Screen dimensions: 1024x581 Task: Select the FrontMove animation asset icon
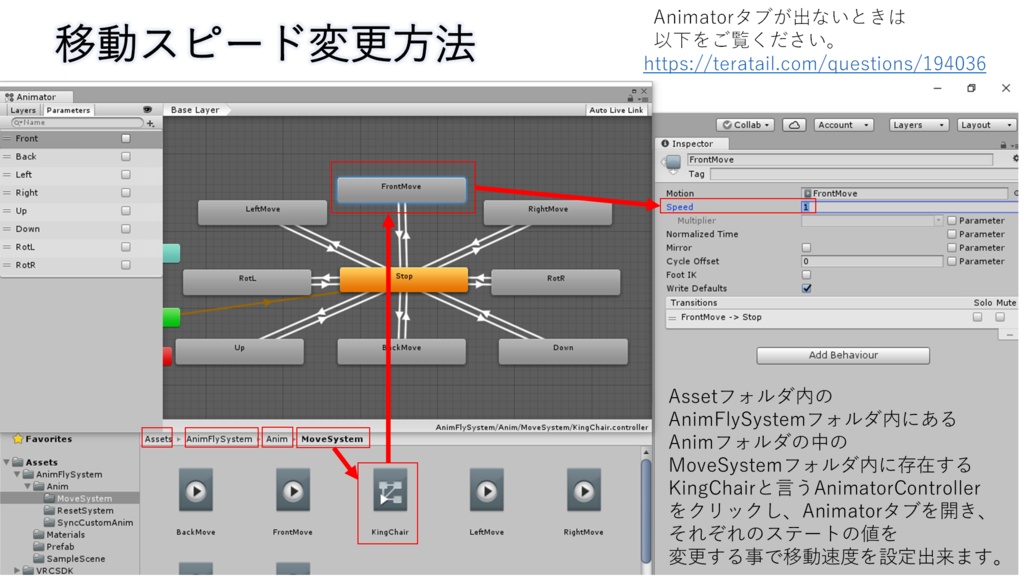pos(291,491)
